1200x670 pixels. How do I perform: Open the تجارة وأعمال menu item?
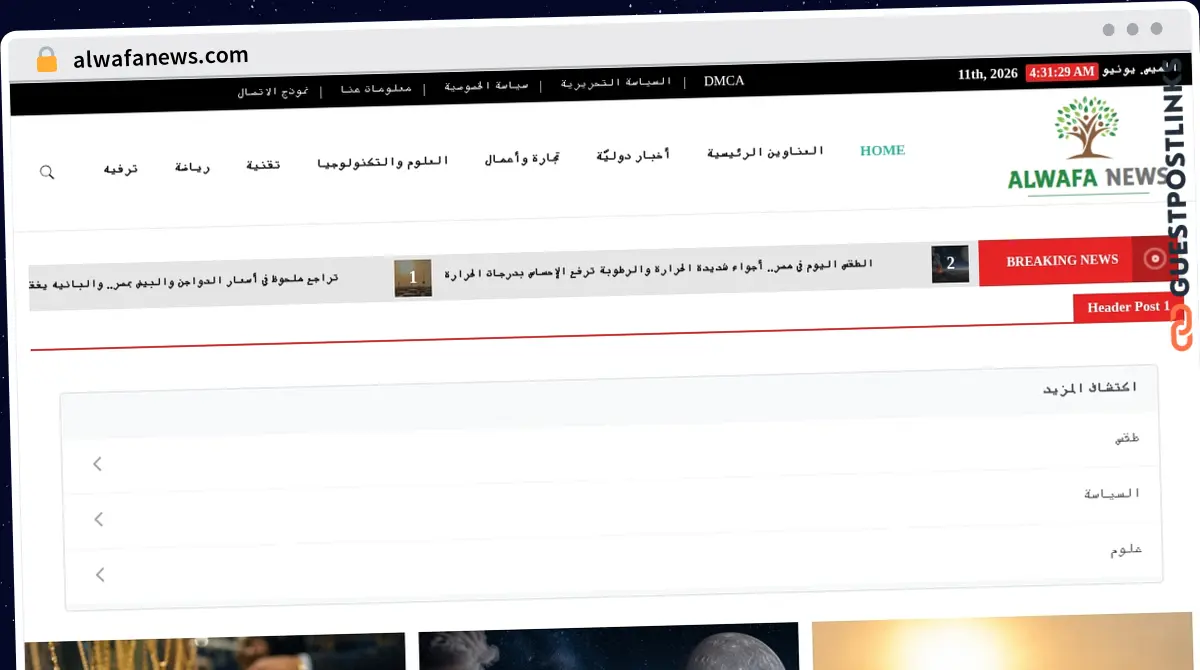pyautogui.click(x=522, y=158)
